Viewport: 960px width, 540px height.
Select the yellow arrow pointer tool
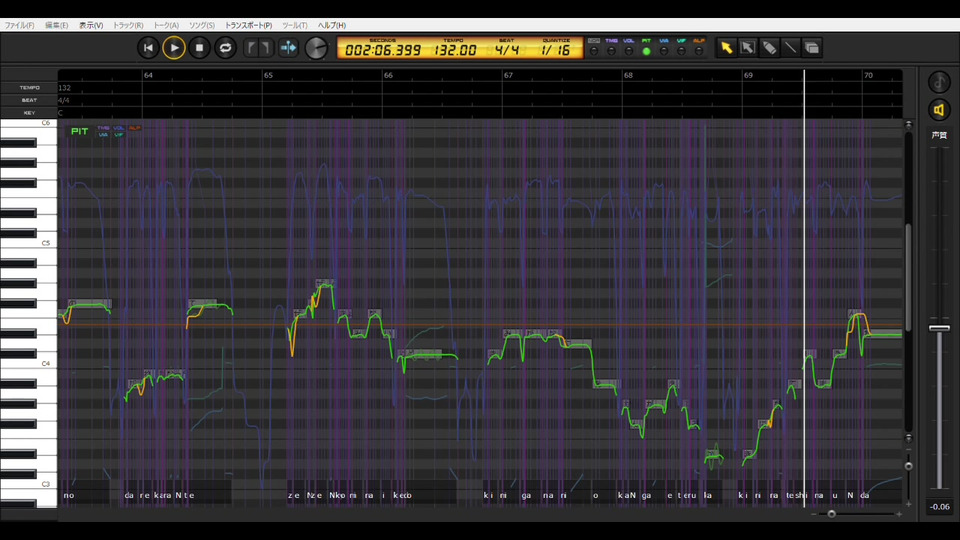[x=727, y=47]
